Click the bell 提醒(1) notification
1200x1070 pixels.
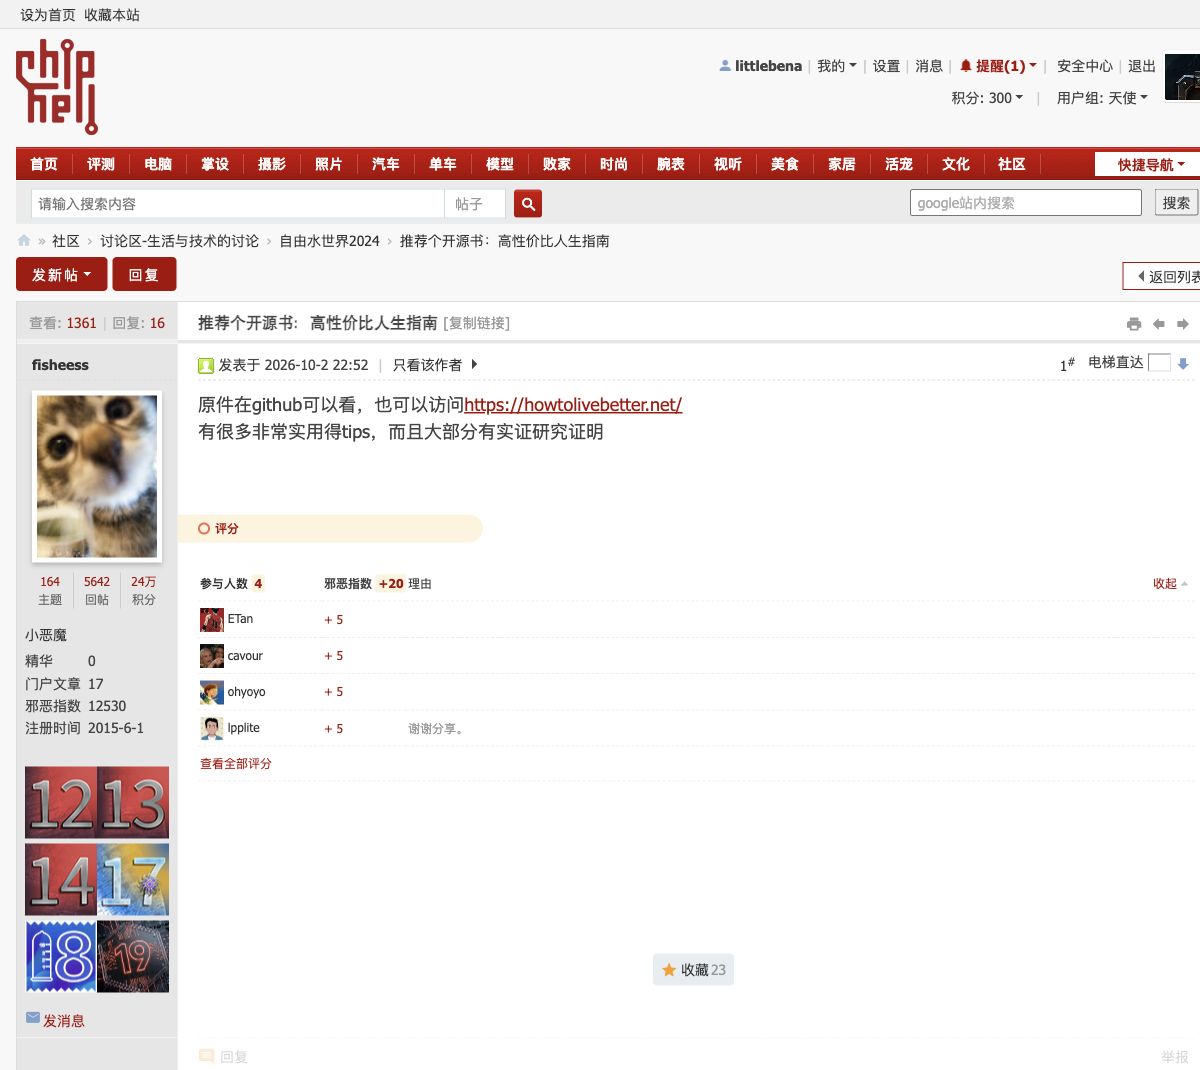(998, 66)
